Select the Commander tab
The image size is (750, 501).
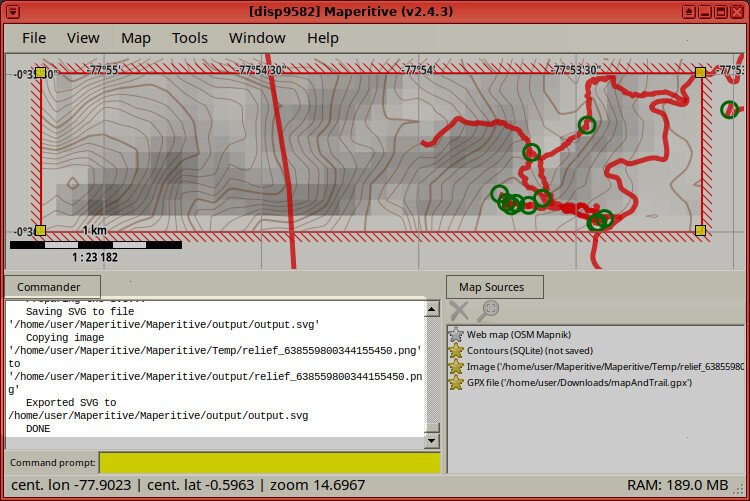click(52, 287)
